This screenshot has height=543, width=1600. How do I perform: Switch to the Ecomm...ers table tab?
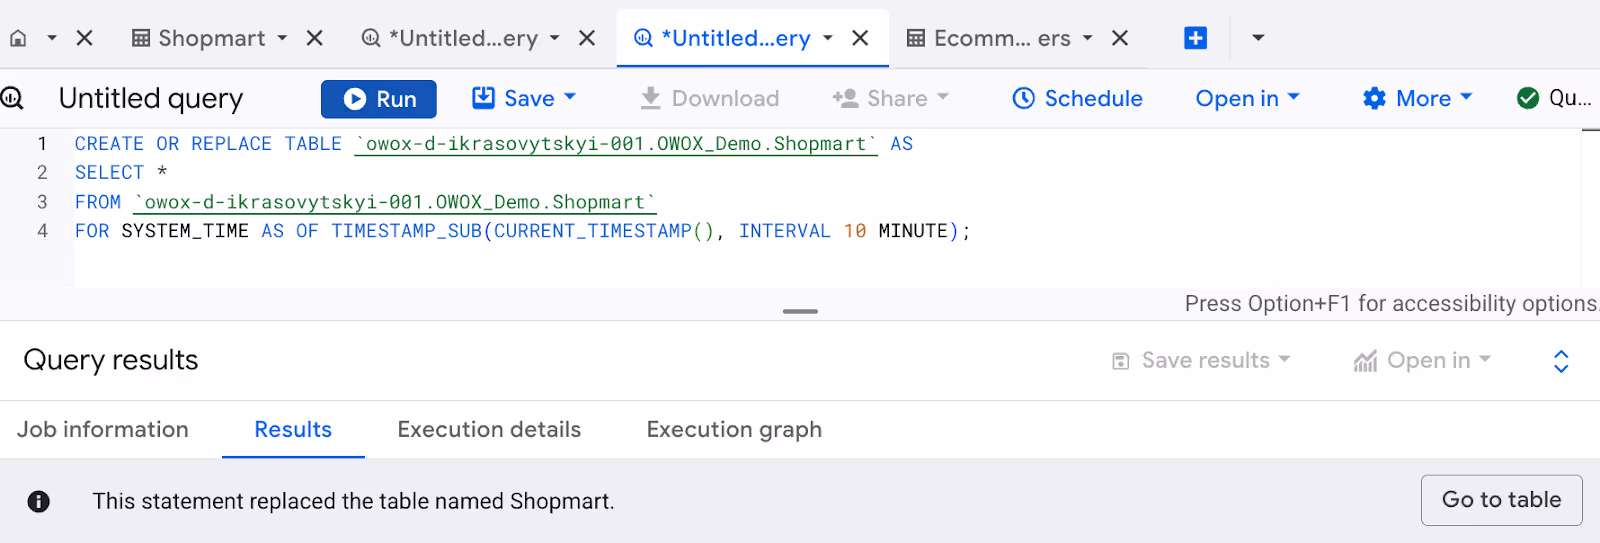coord(989,38)
